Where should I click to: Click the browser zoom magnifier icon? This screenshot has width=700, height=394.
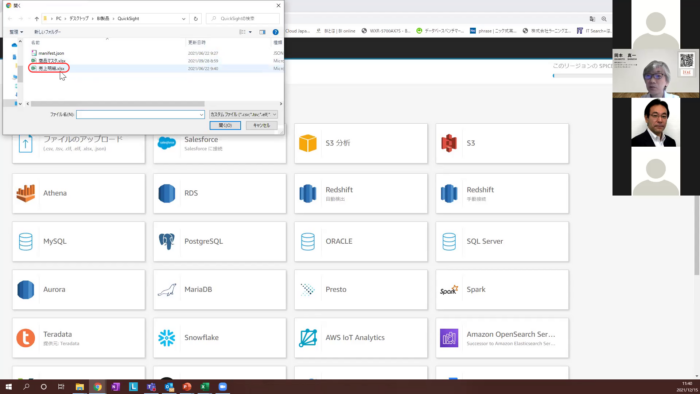604,19
